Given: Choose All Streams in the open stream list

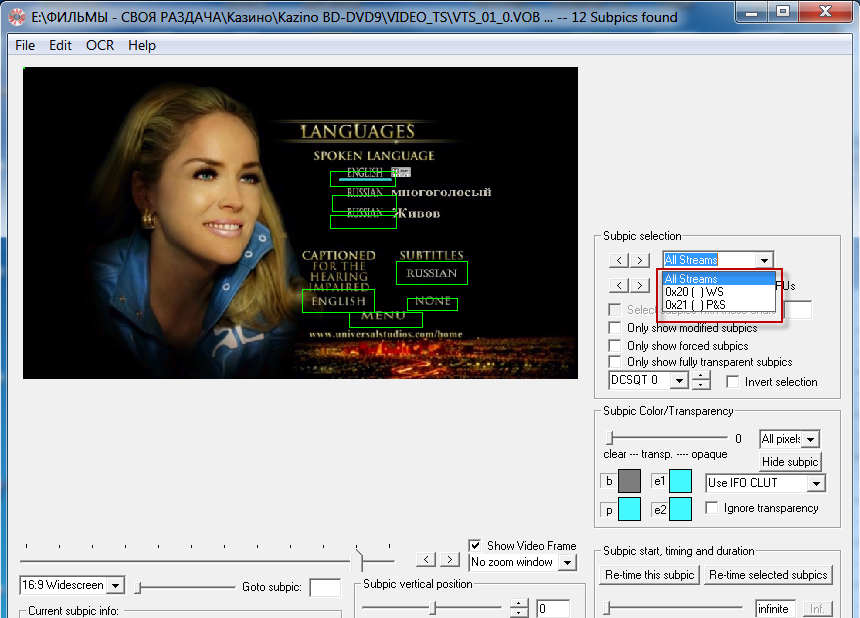Looking at the screenshot, I should [x=719, y=279].
